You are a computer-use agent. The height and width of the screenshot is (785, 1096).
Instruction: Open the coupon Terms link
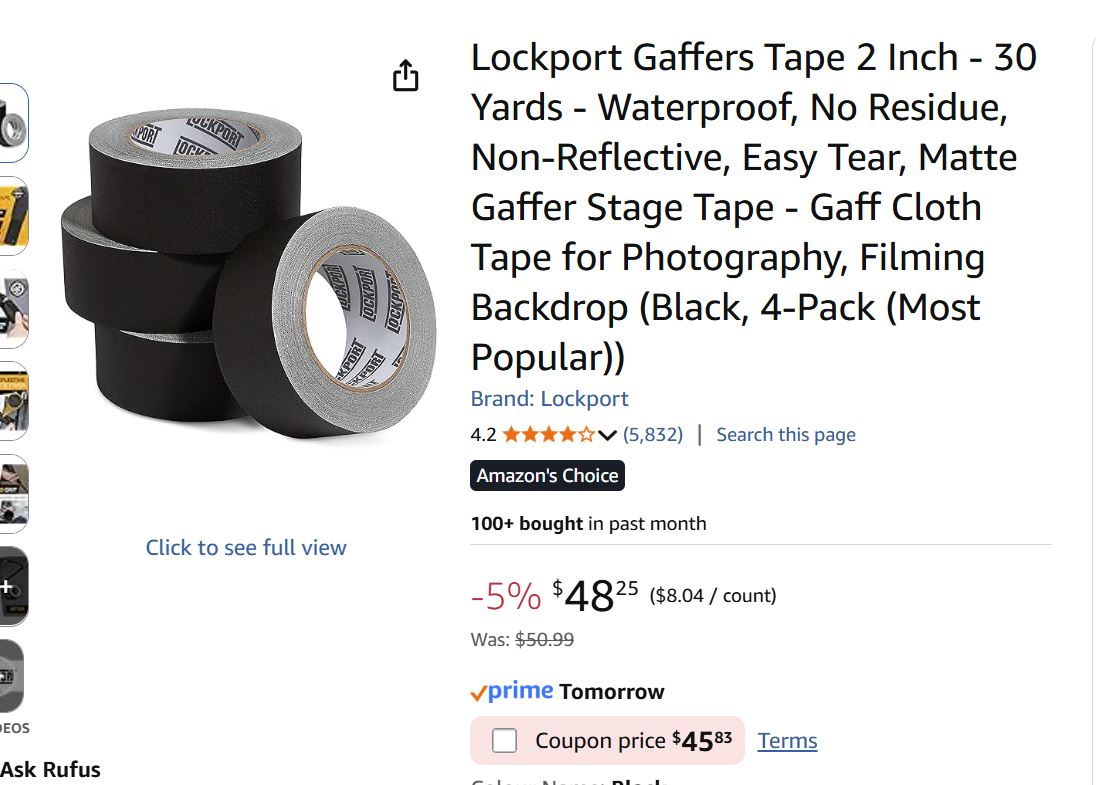pyautogui.click(x=787, y=741)
